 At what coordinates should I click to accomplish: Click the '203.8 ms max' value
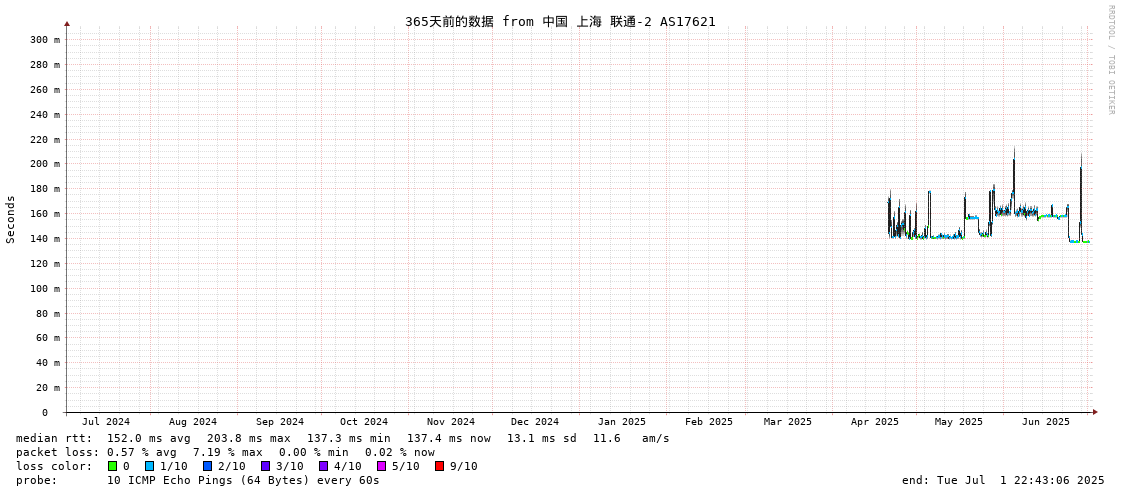tap(249, 438)
